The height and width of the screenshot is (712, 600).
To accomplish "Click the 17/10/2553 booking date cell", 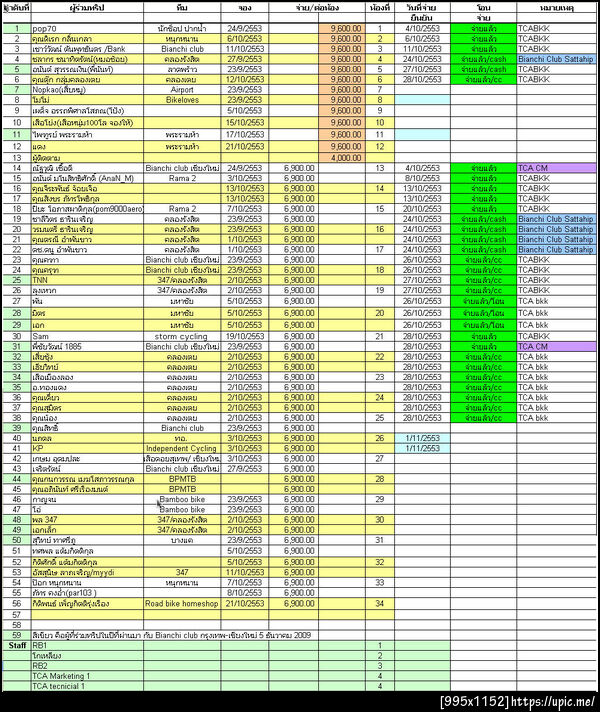I will (244, 134).
